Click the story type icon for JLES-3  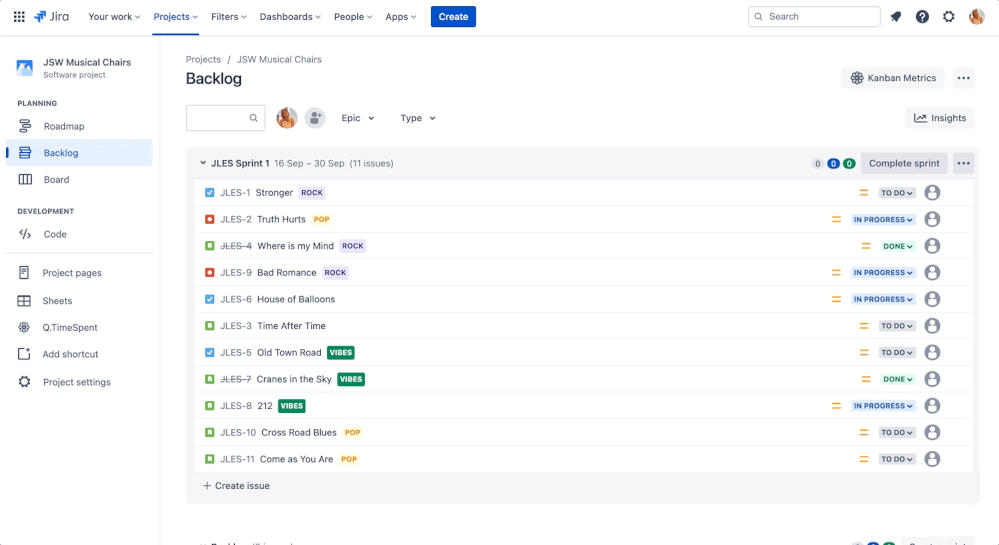[210, 326]
